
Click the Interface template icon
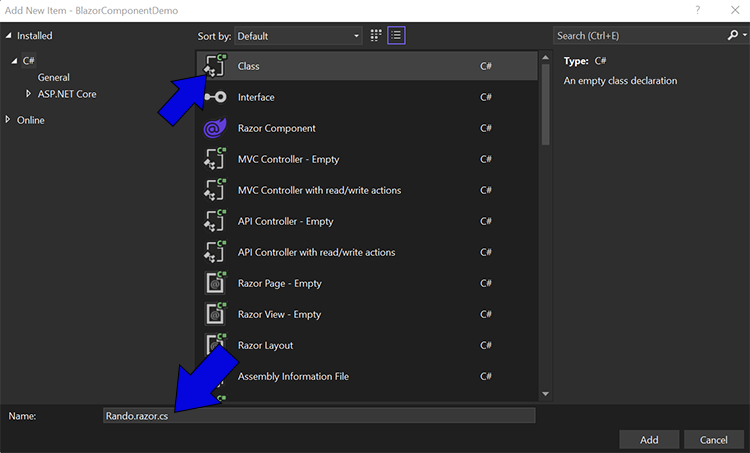pos(215,97)
